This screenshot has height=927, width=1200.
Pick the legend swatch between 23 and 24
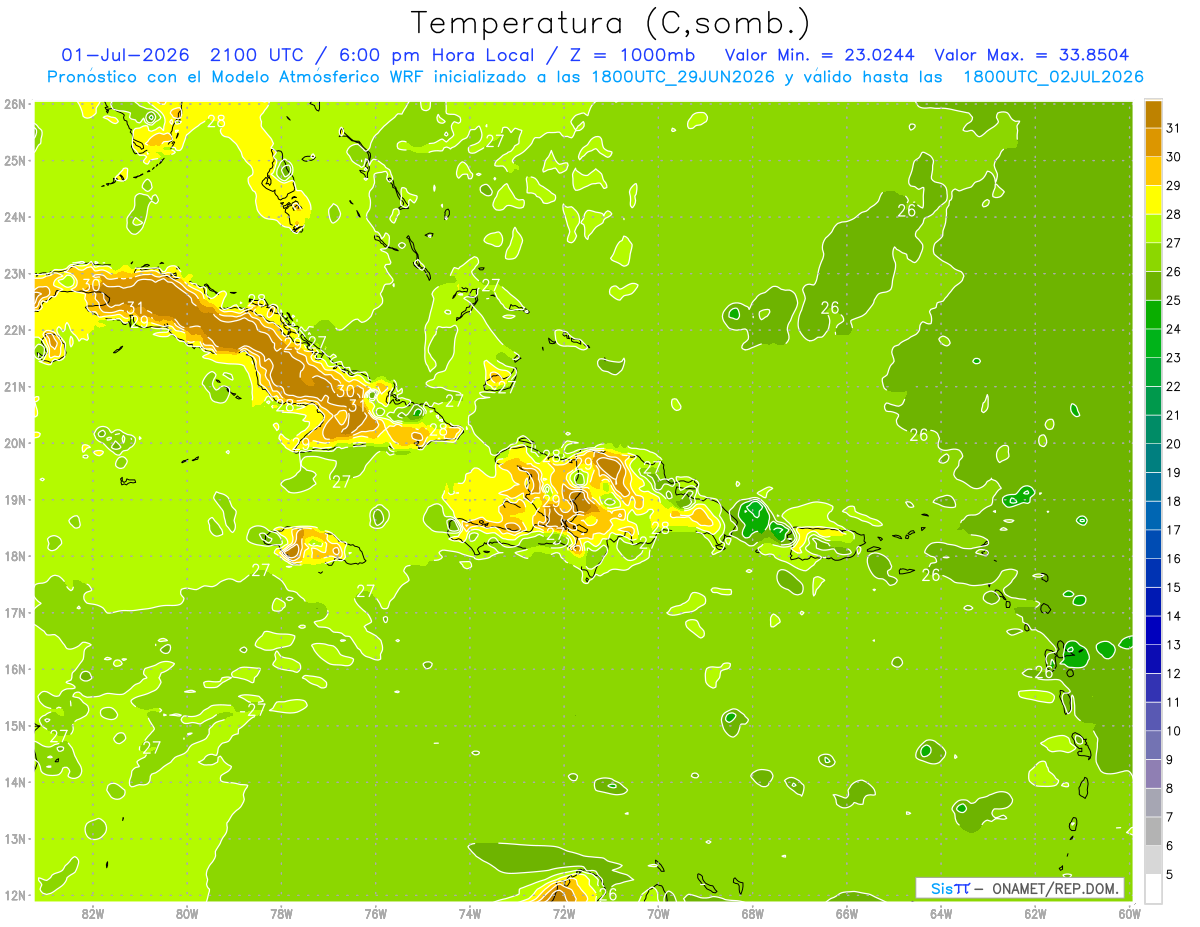pos(1153,344)
